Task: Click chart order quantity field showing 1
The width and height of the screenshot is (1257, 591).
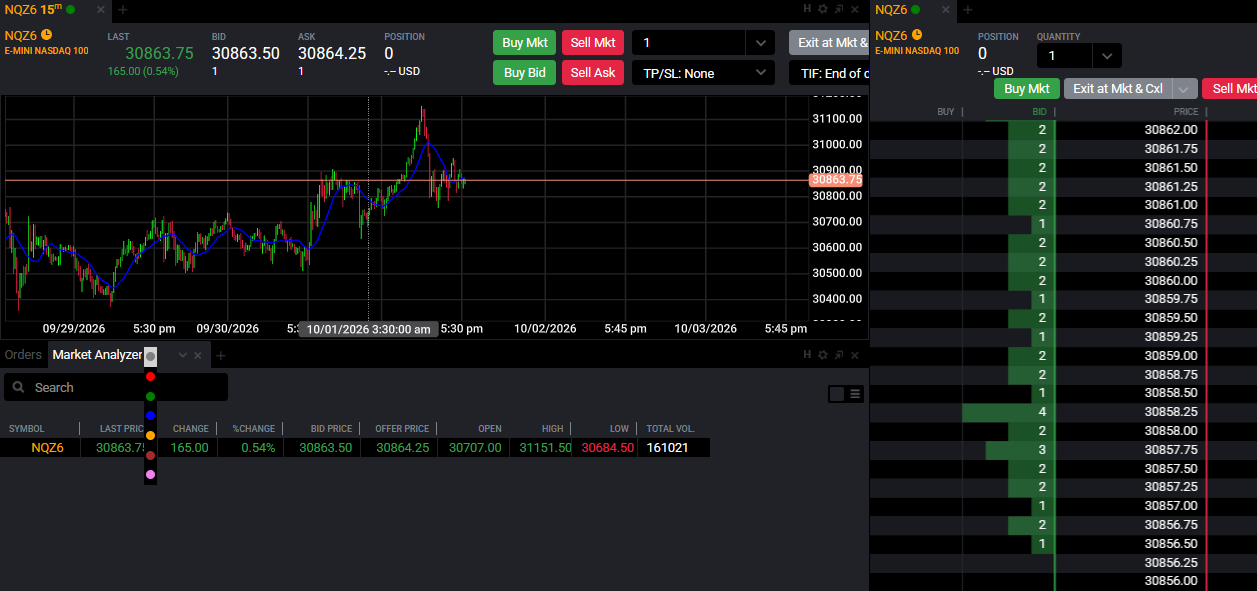Action: (689, 43)
